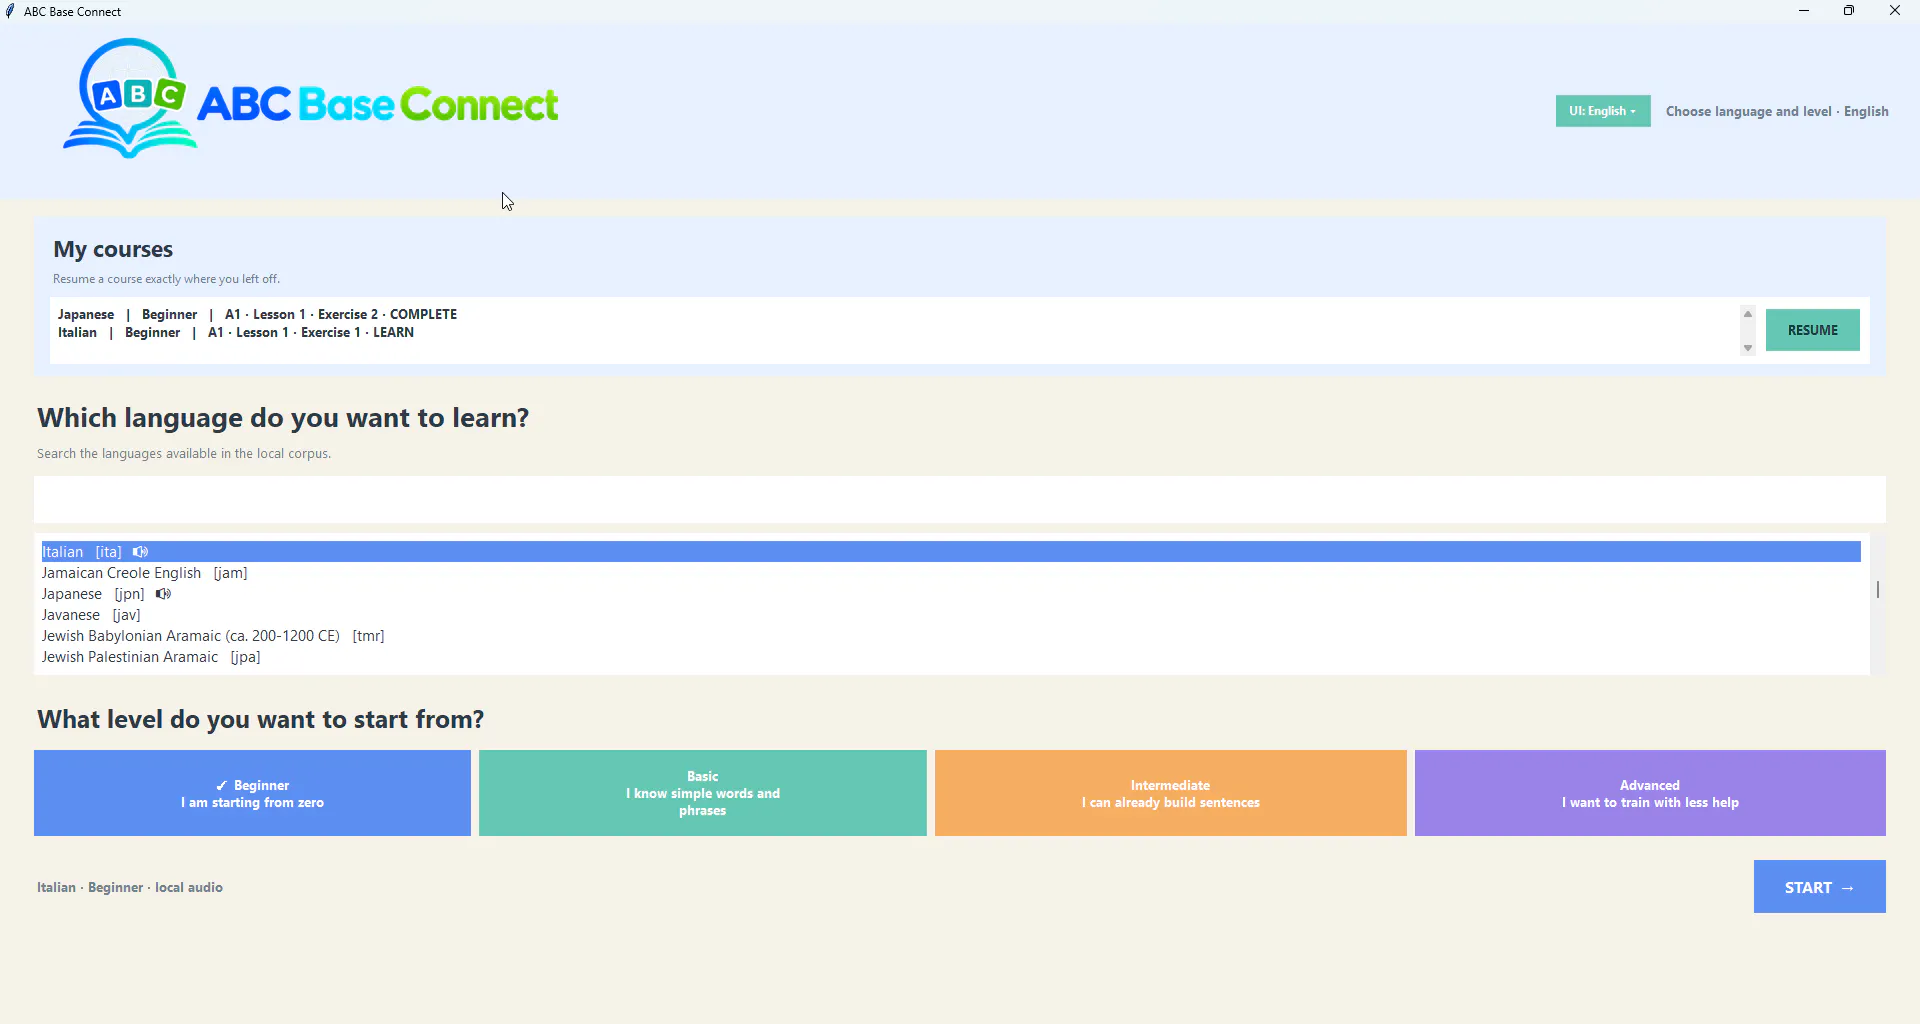
Task: Pick Javanese [jav] from the list
Action: tap(951, 615)
